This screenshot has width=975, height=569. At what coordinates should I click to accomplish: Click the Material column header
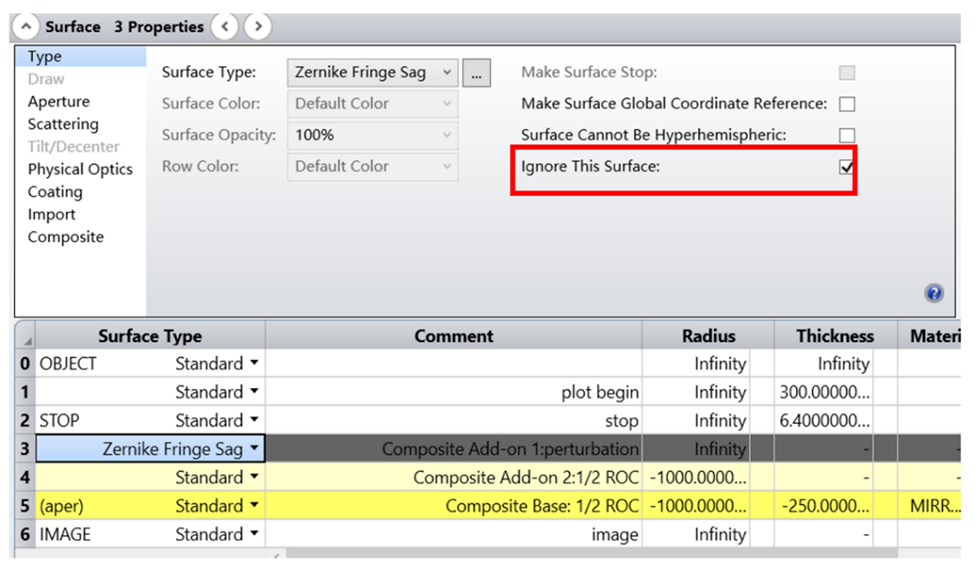click(930, 336)
